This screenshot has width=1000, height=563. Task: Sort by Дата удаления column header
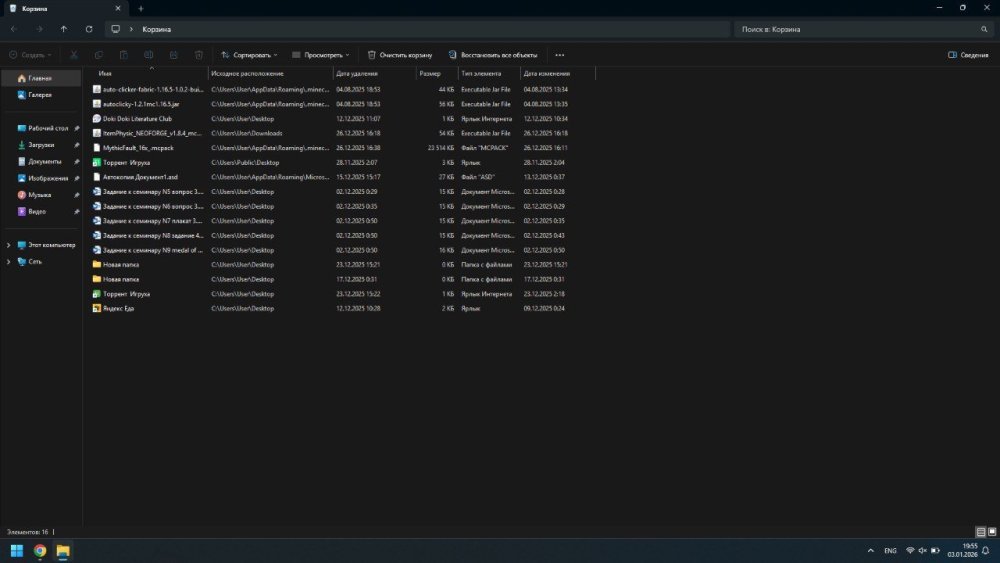pyautogui.click(x=375, y=73)
